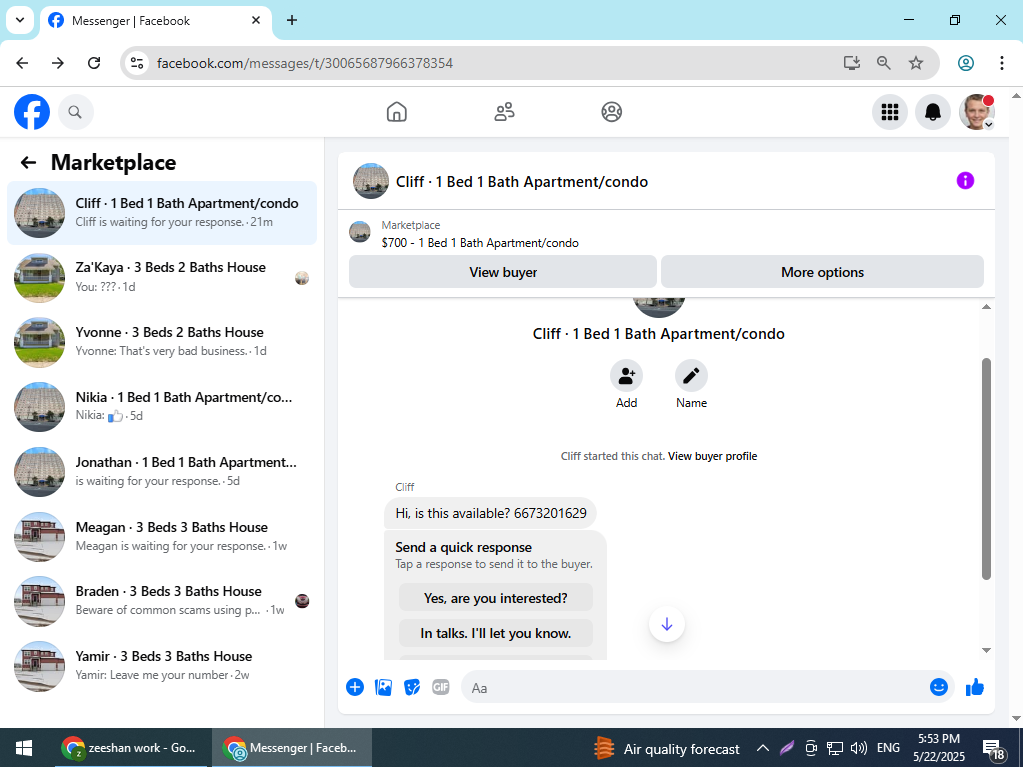Viewport: 1023px width, 767px height.
Task: Switch to Messenger Facebook taskbar window
Action: pyautogui.click(x=292, y=748)
